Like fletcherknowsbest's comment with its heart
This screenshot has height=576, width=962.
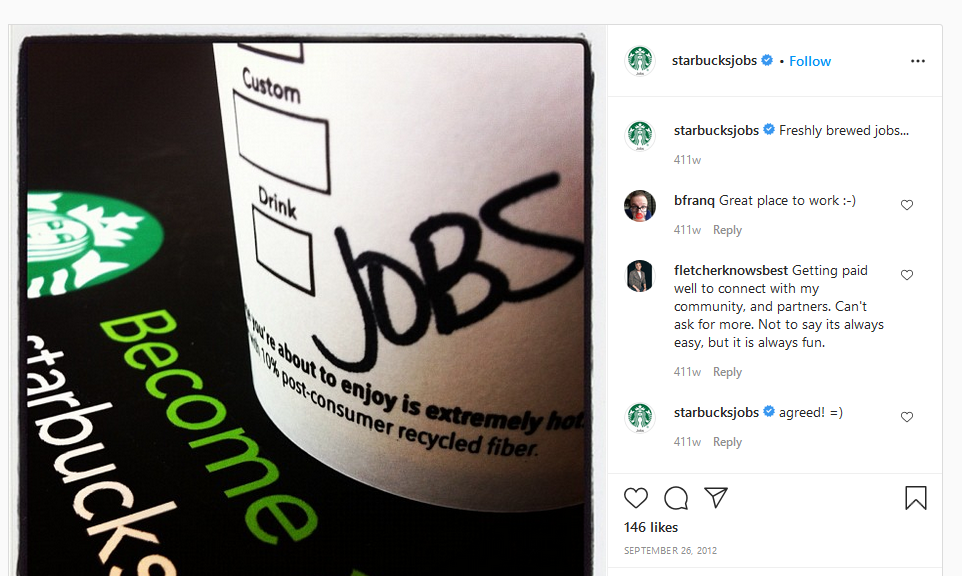coord(907,274)
